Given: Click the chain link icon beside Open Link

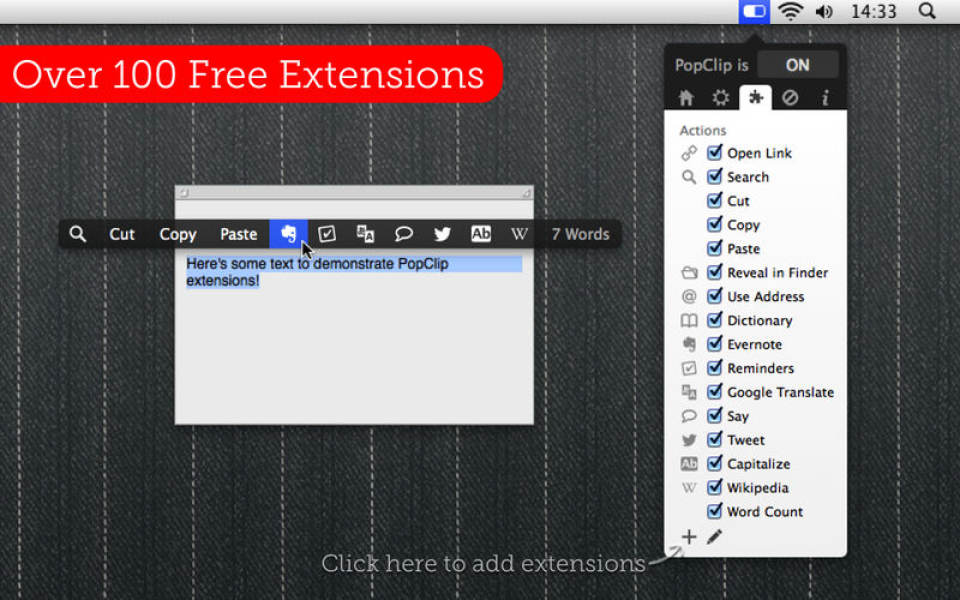Looking at the screenshot, I should [689, 153].
